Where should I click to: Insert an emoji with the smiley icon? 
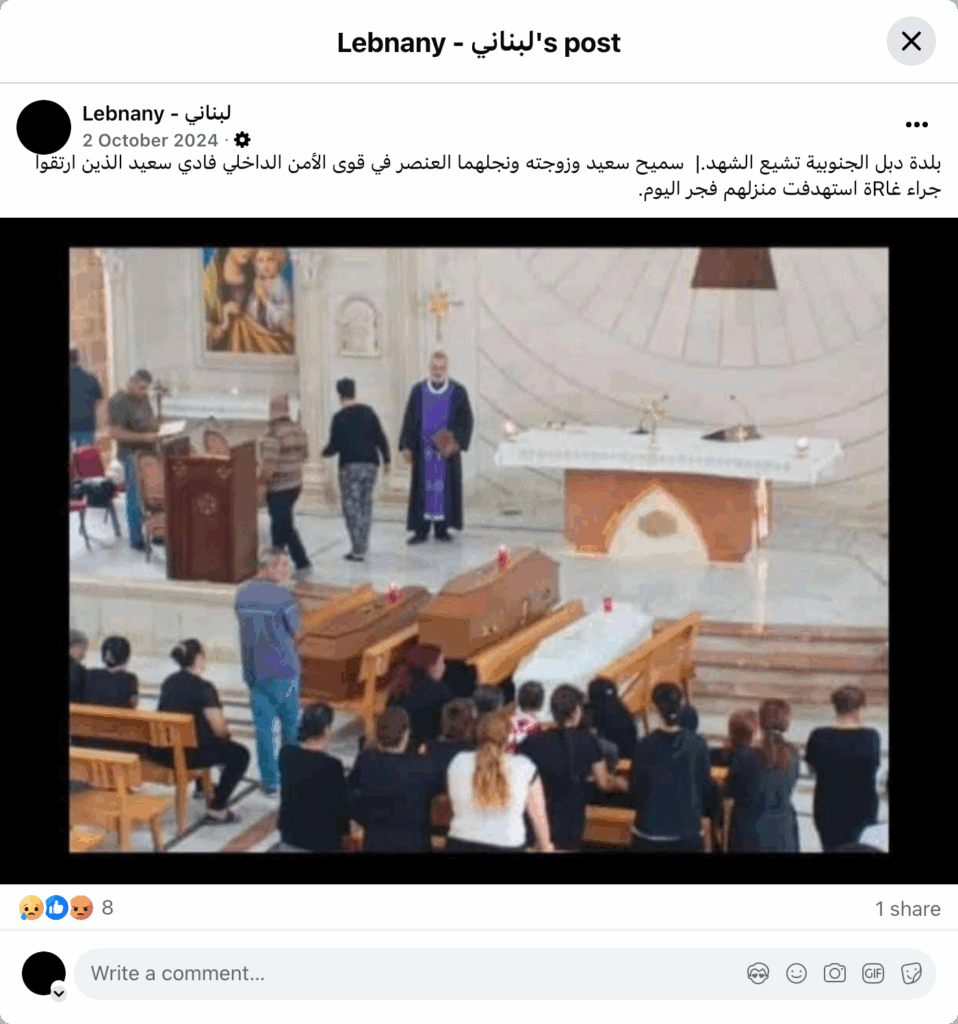[796, 974]
